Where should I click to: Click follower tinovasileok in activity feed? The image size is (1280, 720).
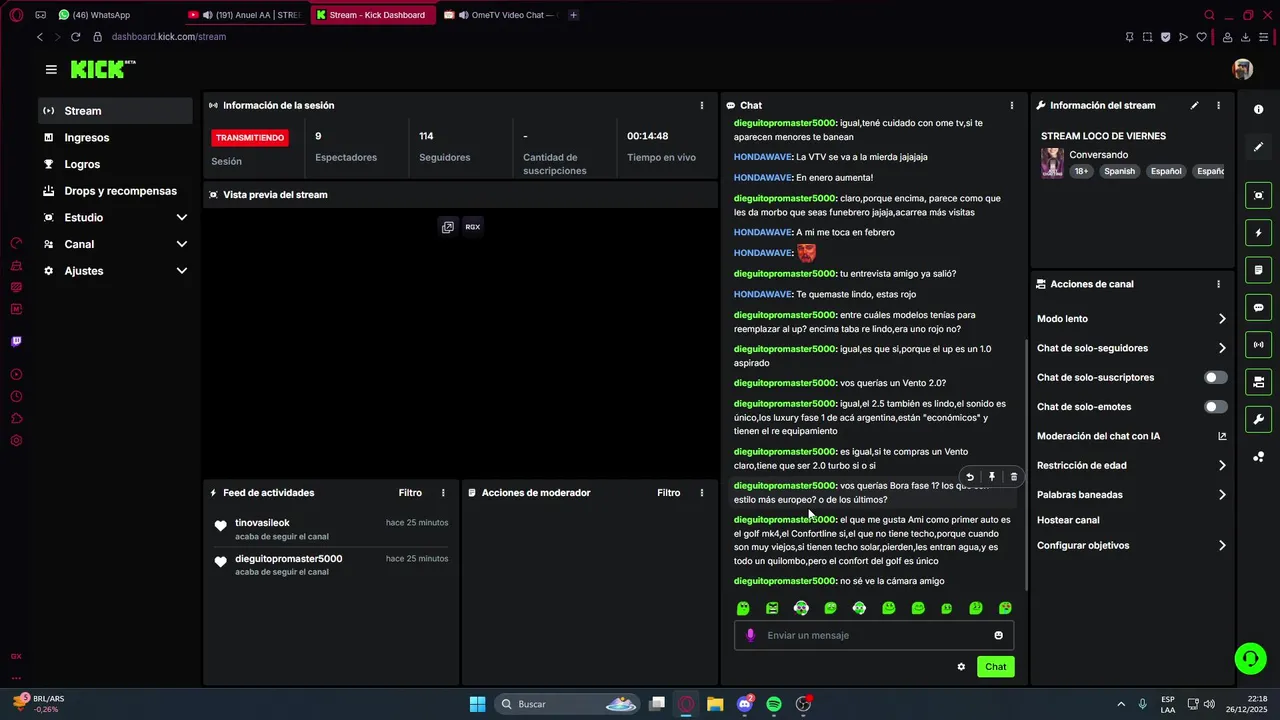pos(262,523)
